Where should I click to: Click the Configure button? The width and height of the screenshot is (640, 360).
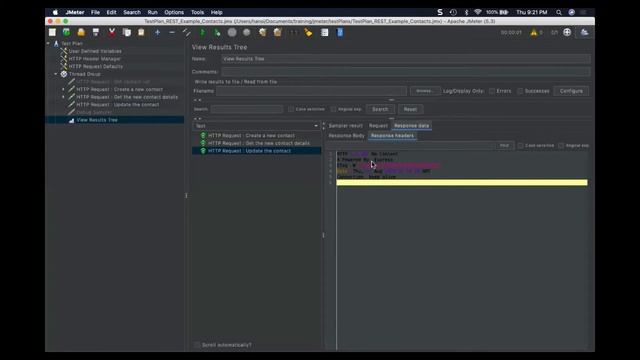pyautogui.click(x=571, y=91)
